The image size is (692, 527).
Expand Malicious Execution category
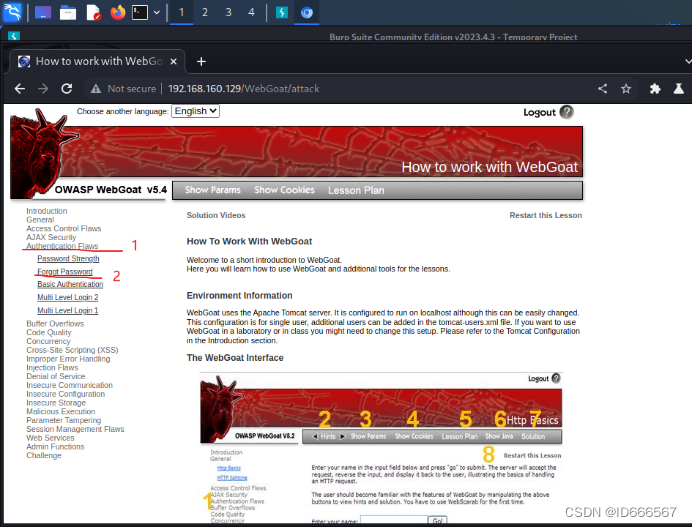[x=60, y=411]
